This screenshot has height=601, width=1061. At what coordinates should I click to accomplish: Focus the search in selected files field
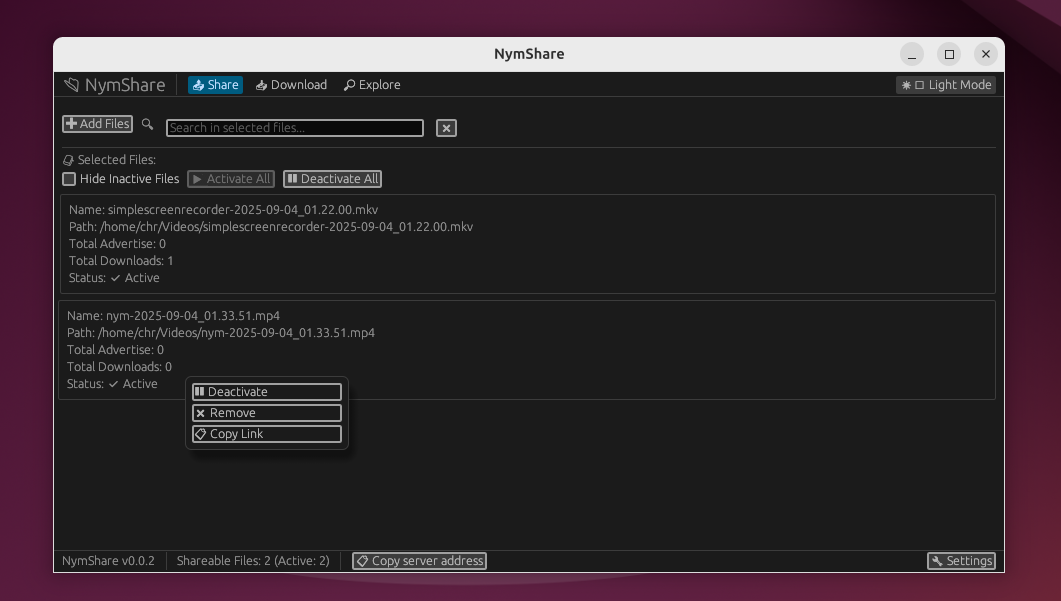(294, 128)
